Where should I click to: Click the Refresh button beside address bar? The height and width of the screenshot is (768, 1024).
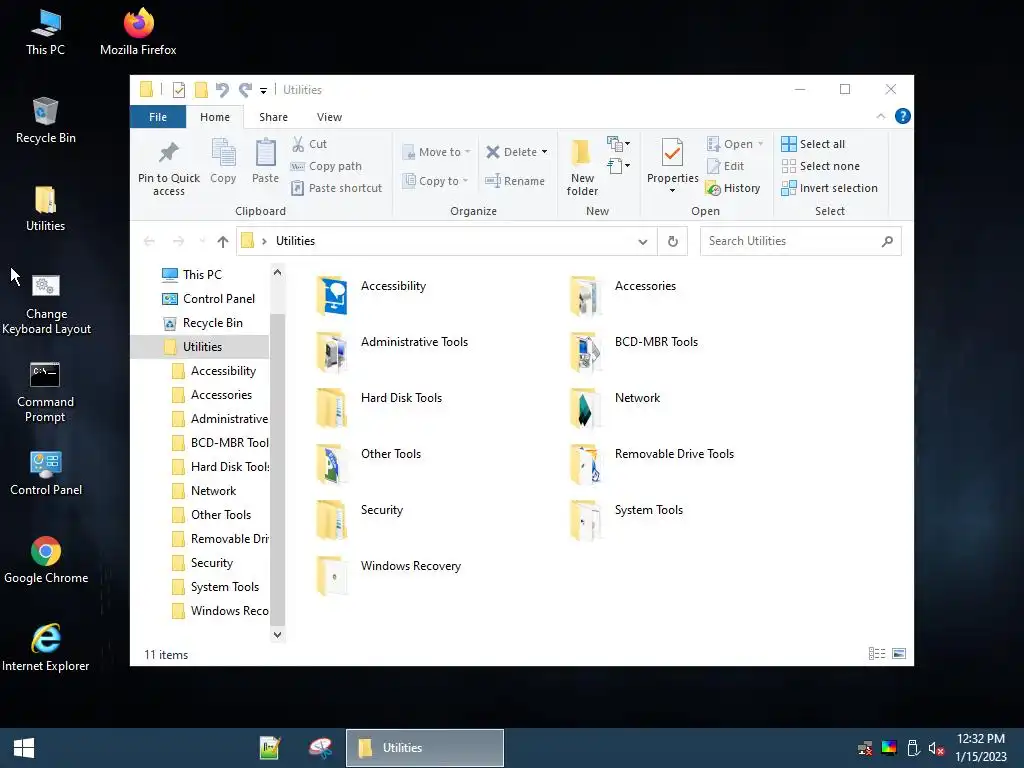coord(673,241)
